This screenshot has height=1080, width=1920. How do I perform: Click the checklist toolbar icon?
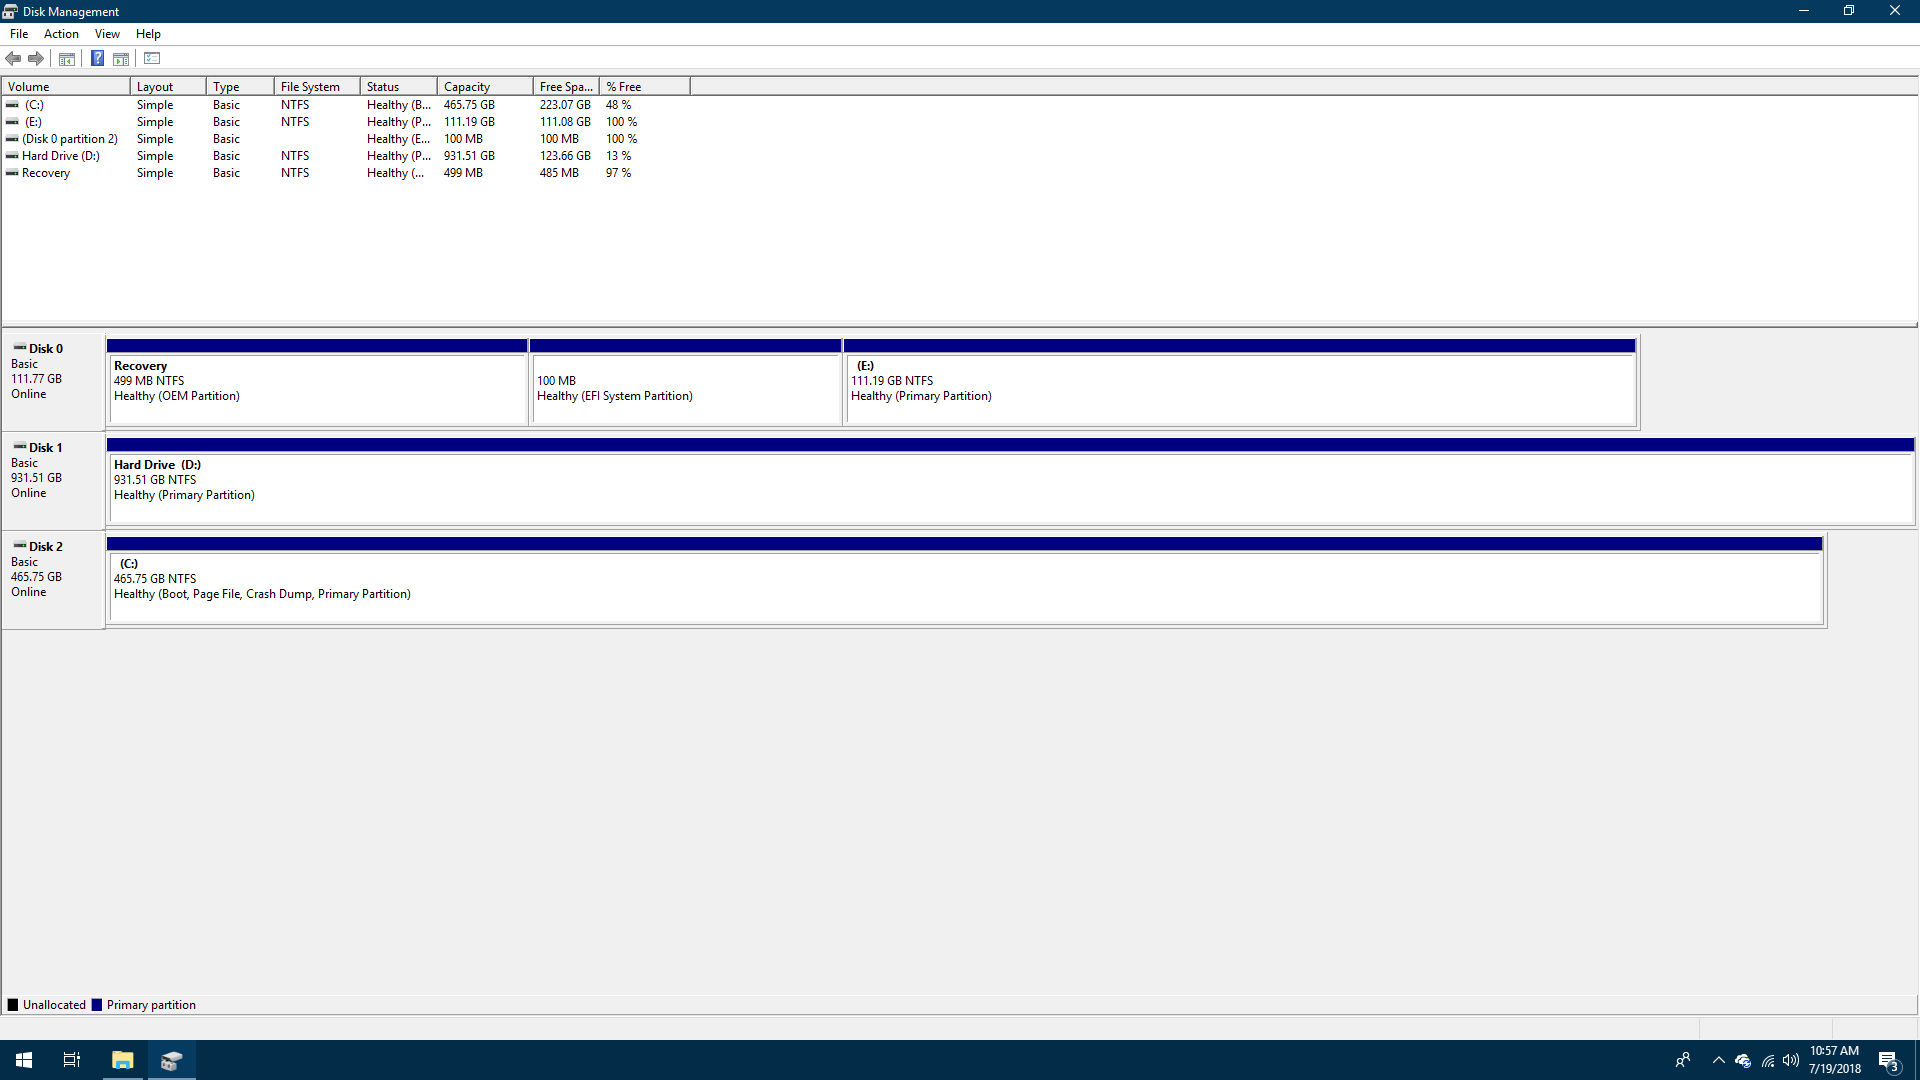(151, 58)
